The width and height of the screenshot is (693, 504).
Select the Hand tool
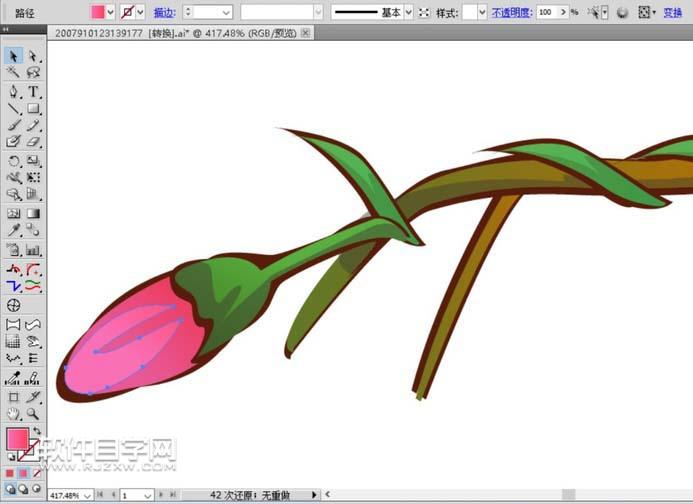(13, 413)
